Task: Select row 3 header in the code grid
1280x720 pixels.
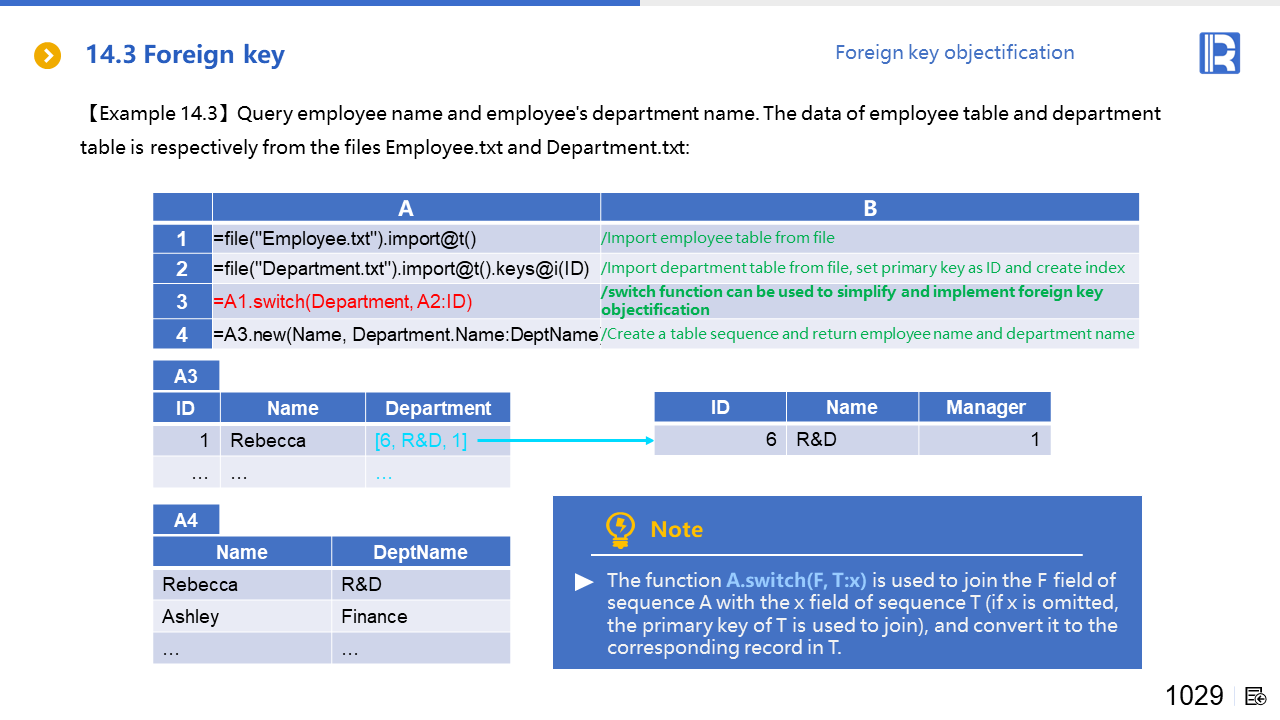Action: tap(182, 301)
